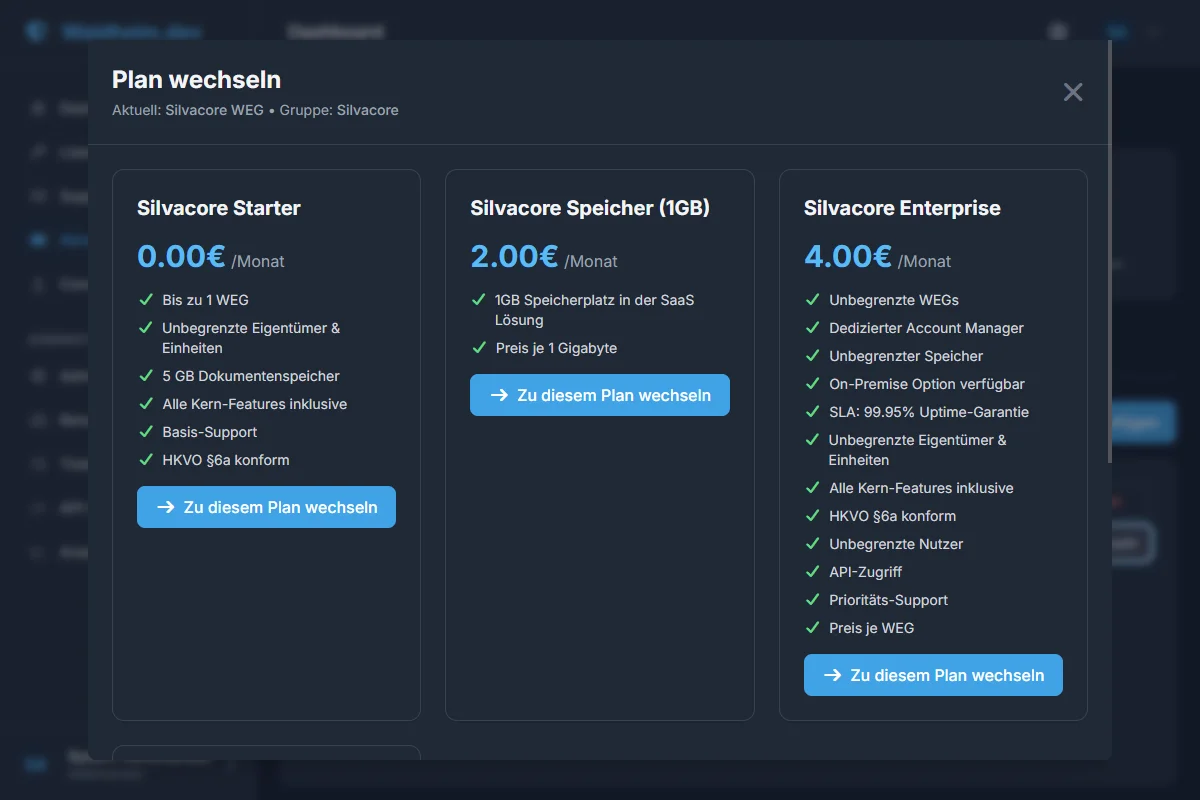The width and height of the screenshot is (1200, 800).
Task: Select the "Silvacore Speicher (1GB)" card title
Action: pyautogui.click(x=590, y=208)
